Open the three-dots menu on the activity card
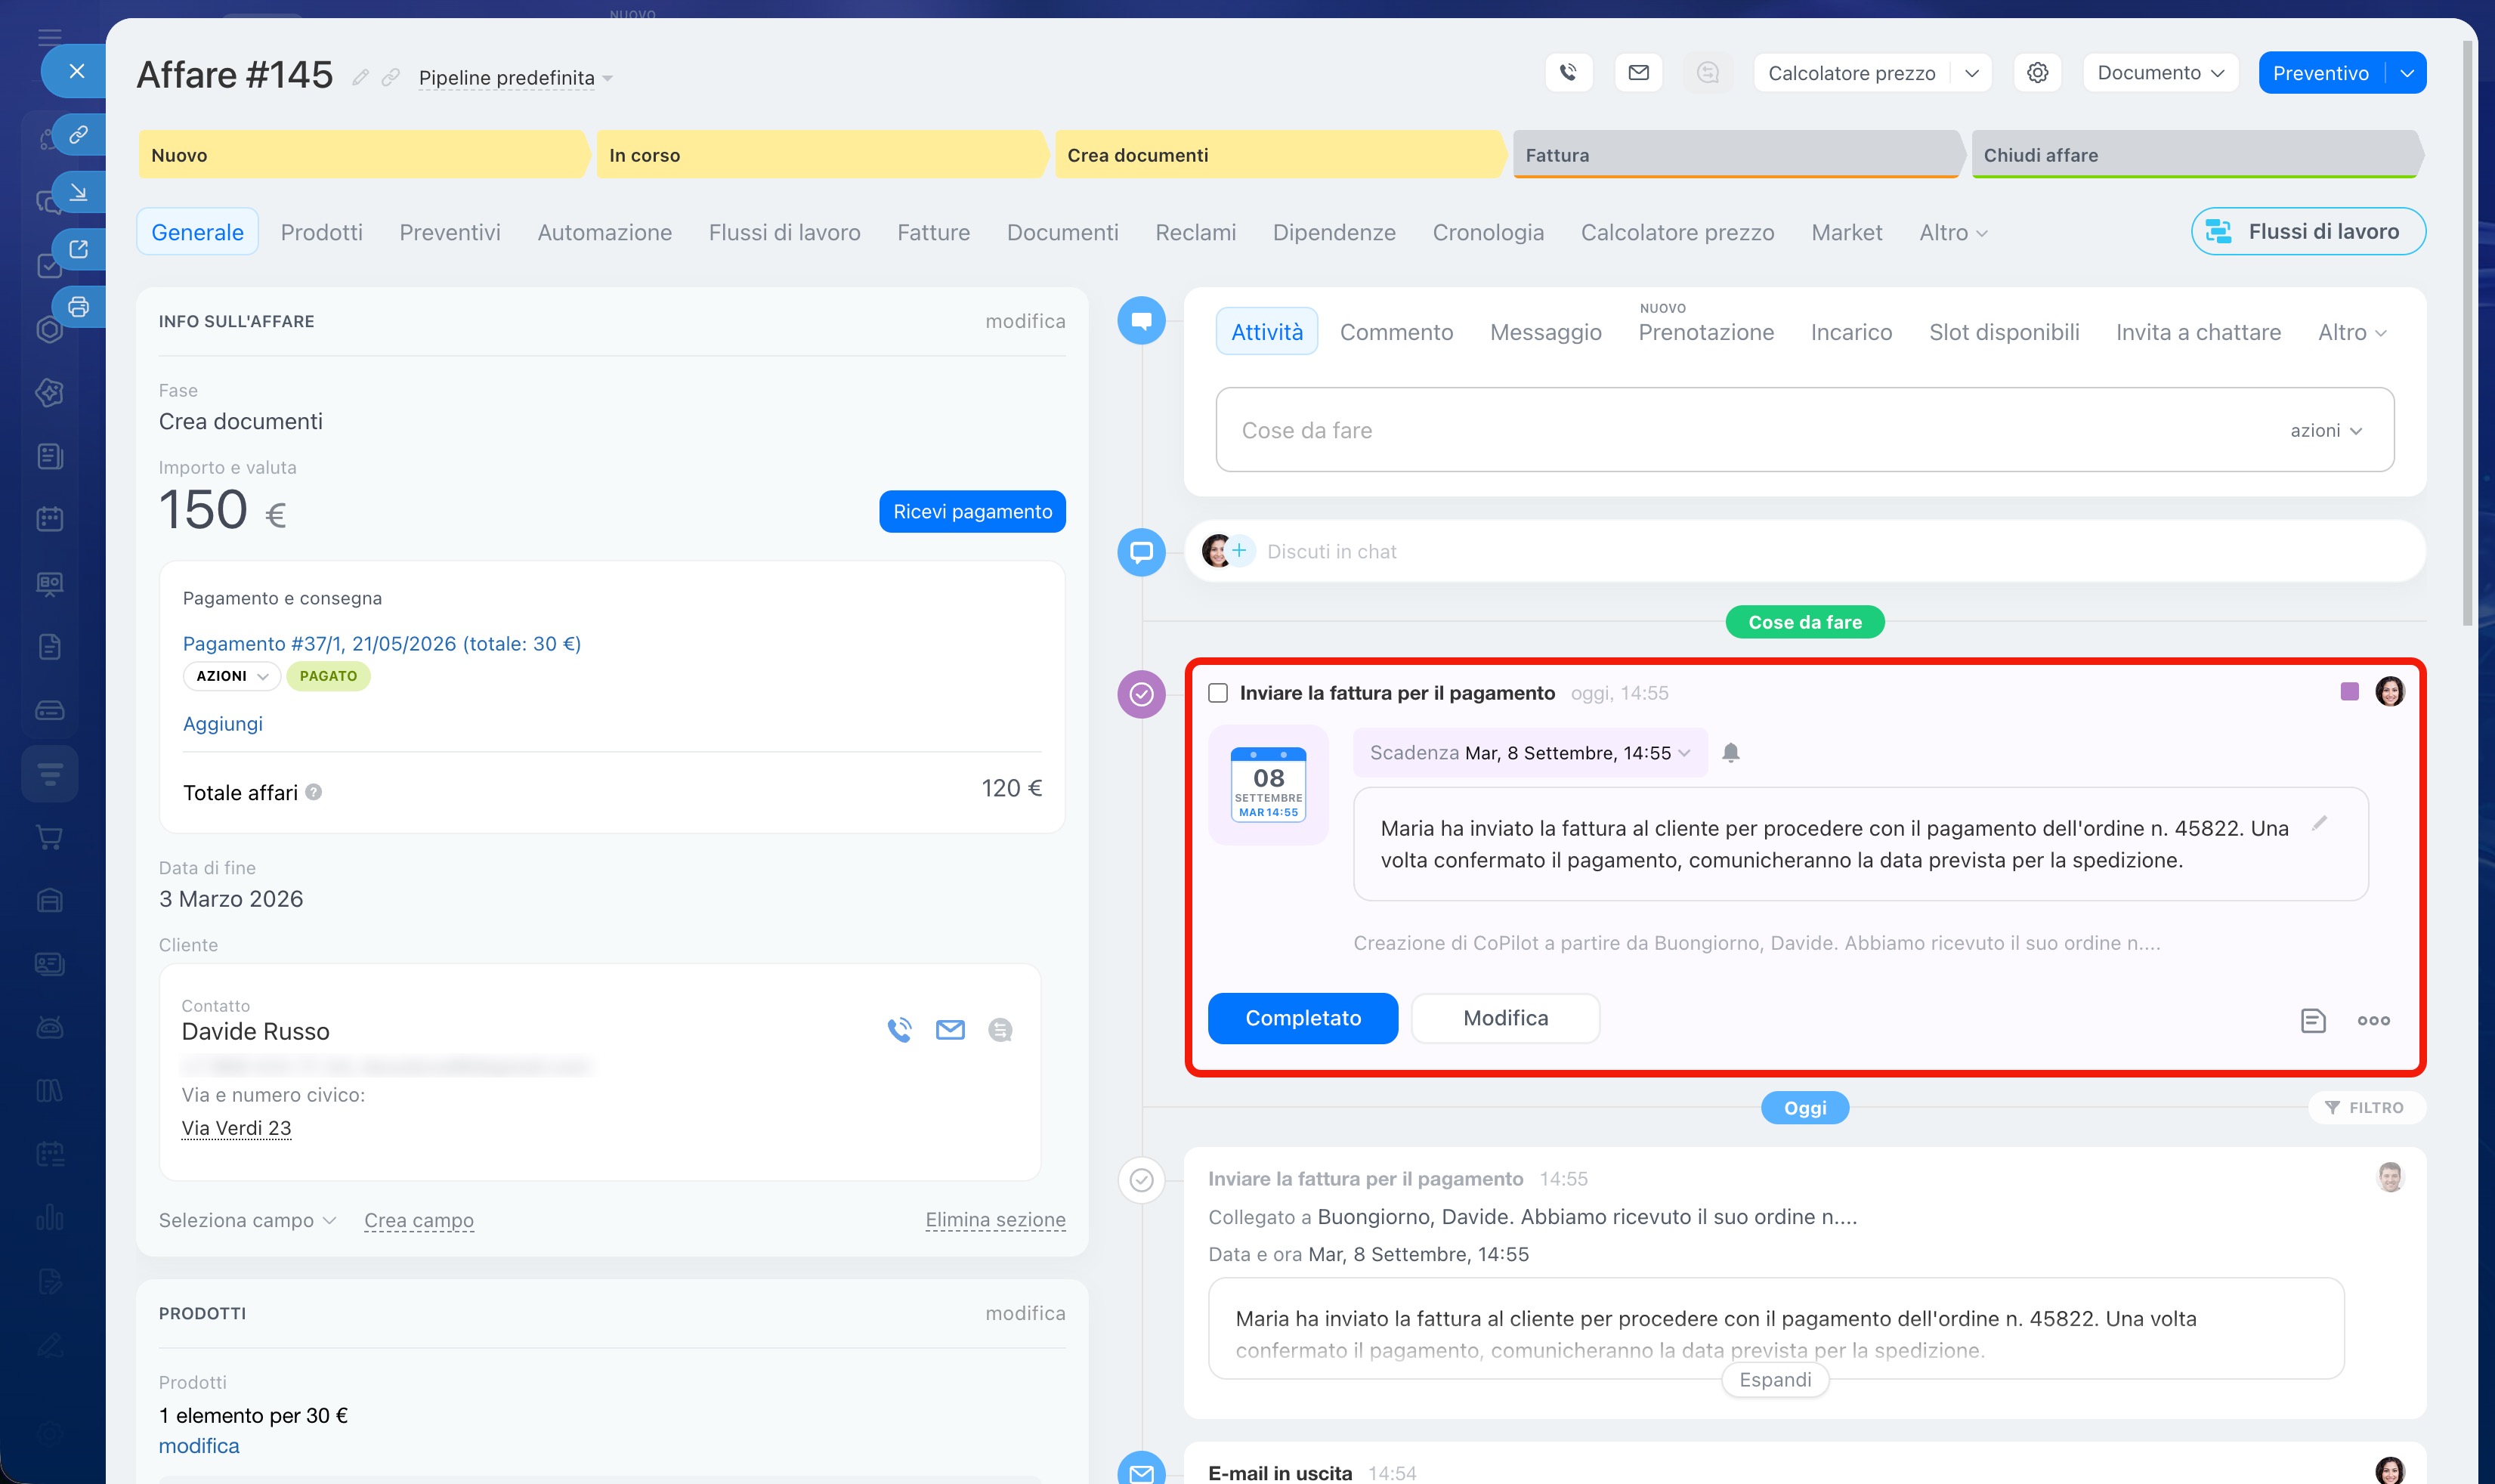Screen dimensions: 2495x1484 click(2373, 1020)
